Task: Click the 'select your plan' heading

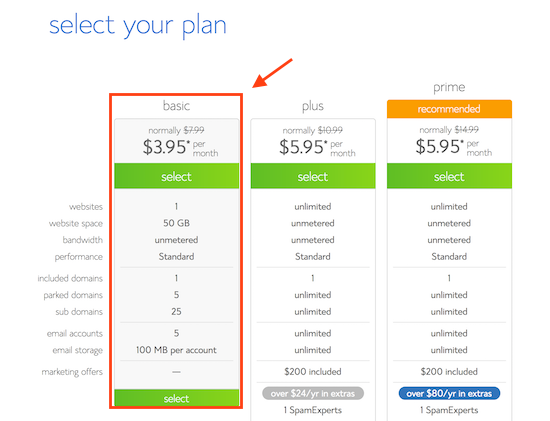Action: point(138,26)
